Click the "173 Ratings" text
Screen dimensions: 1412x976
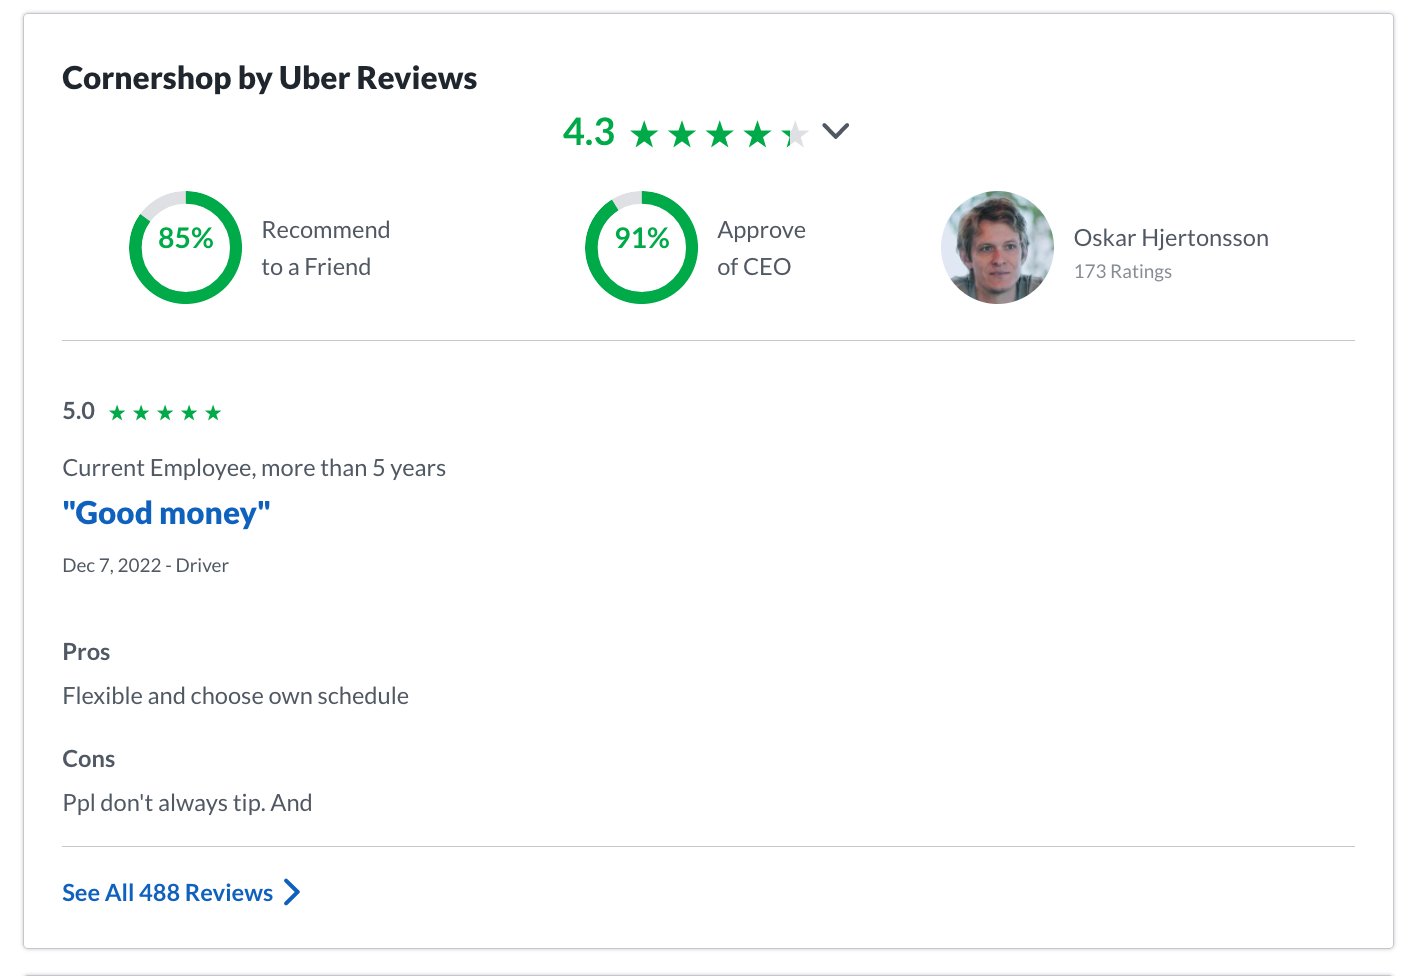[x=1123, y=272]
